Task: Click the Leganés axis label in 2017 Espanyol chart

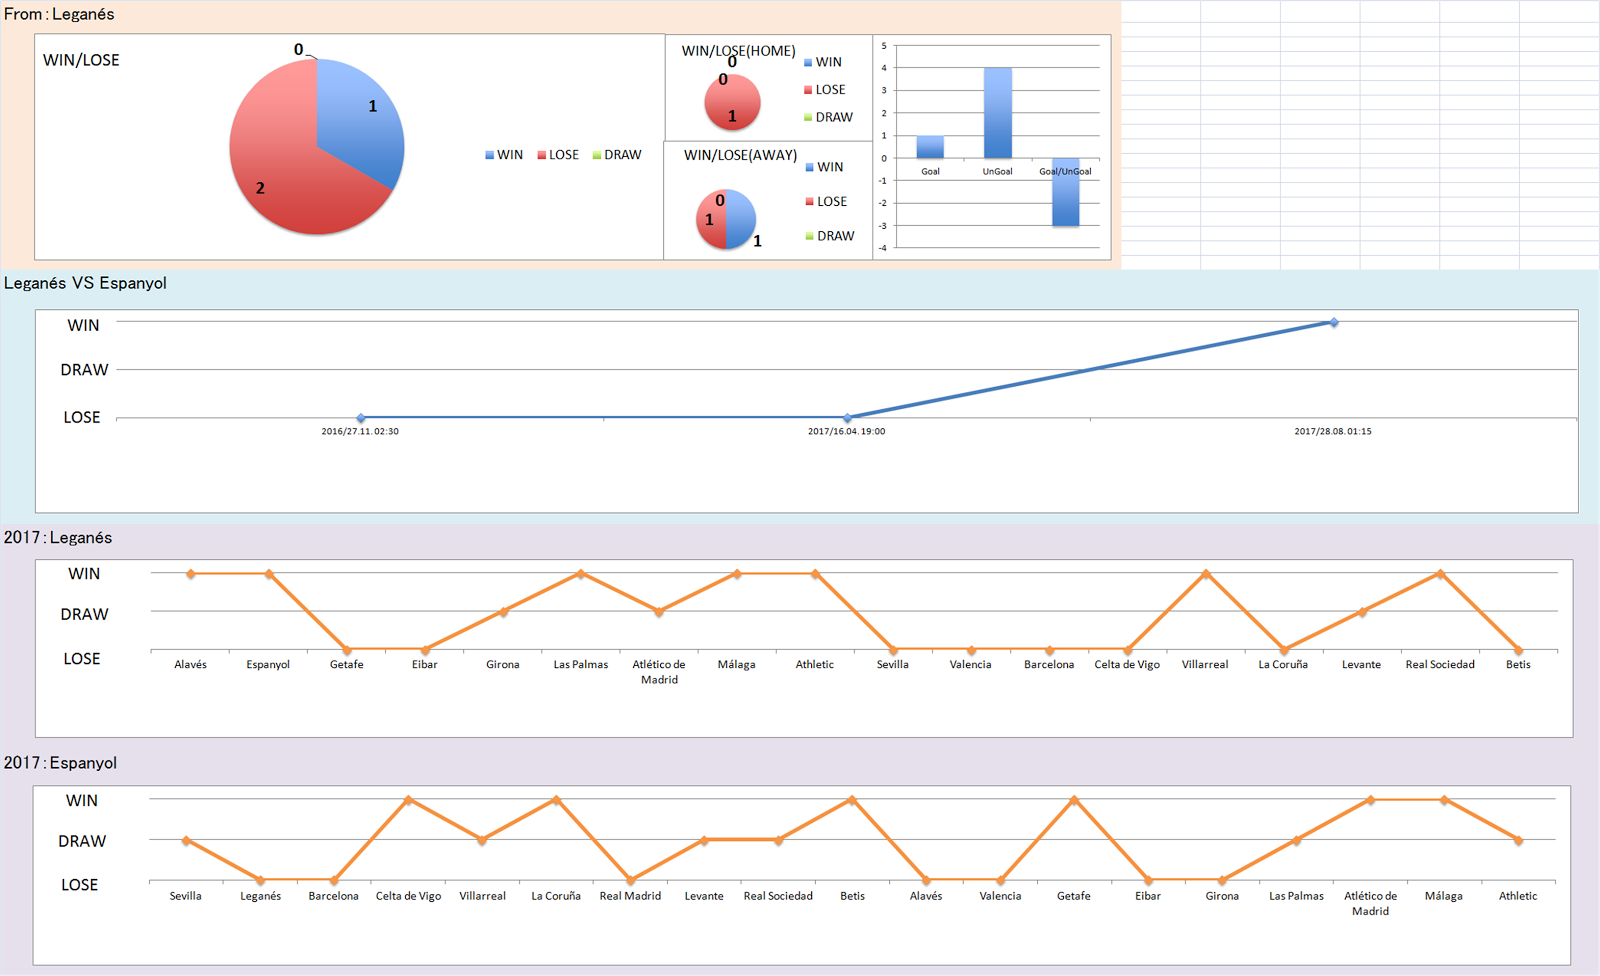Action: point(260,896)
